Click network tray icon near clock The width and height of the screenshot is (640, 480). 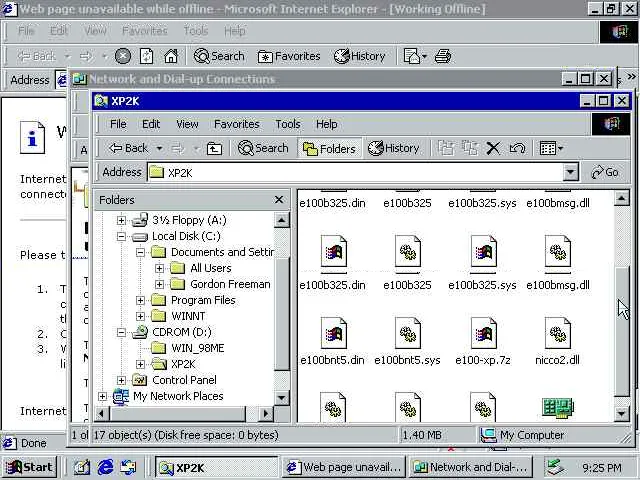556,467
